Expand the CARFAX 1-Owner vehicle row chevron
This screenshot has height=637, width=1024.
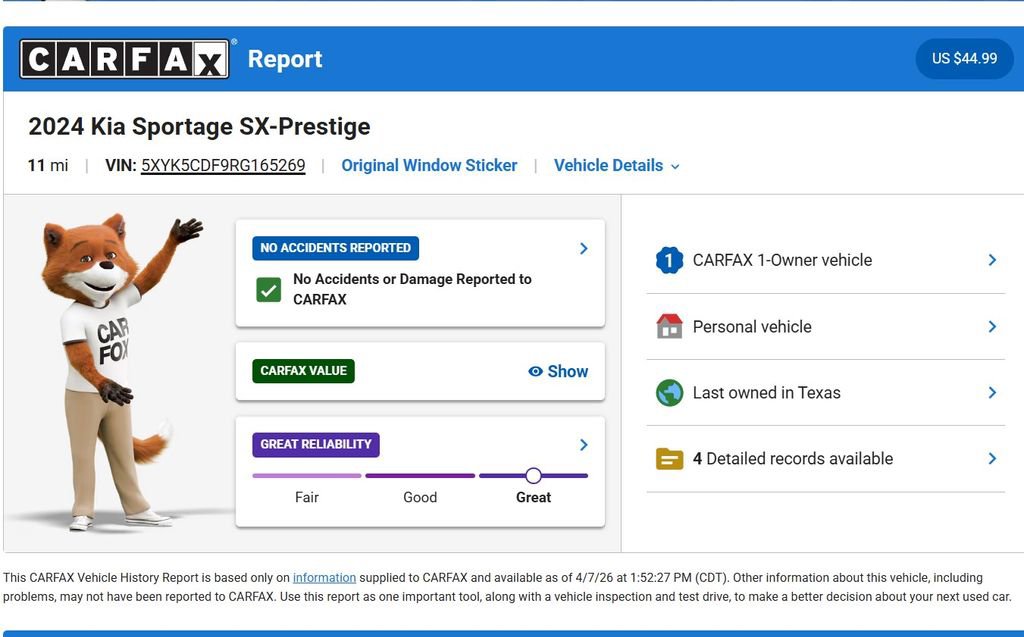992,260
